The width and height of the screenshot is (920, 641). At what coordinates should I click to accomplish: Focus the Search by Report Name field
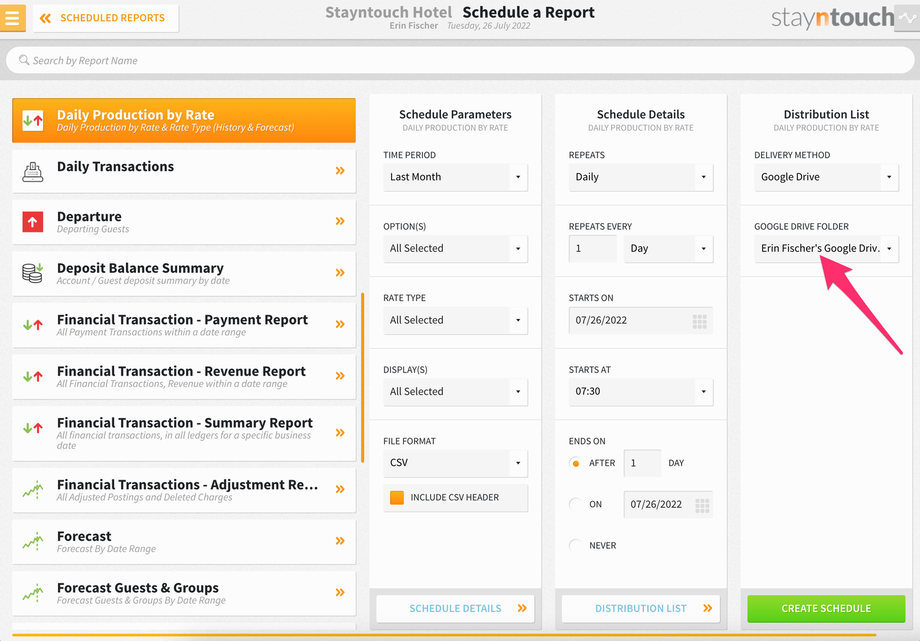click(x=460, y=60)
